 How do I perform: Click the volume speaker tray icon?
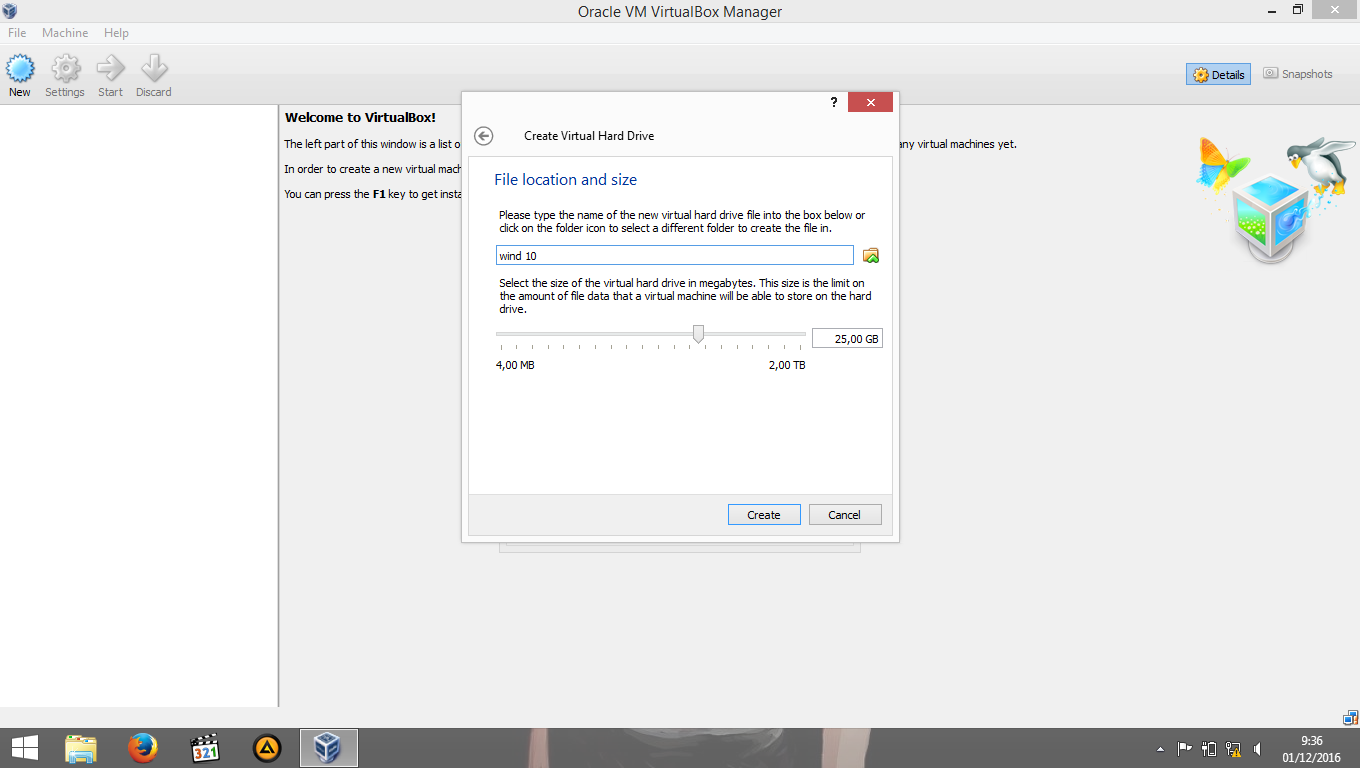click(1257, 748)
